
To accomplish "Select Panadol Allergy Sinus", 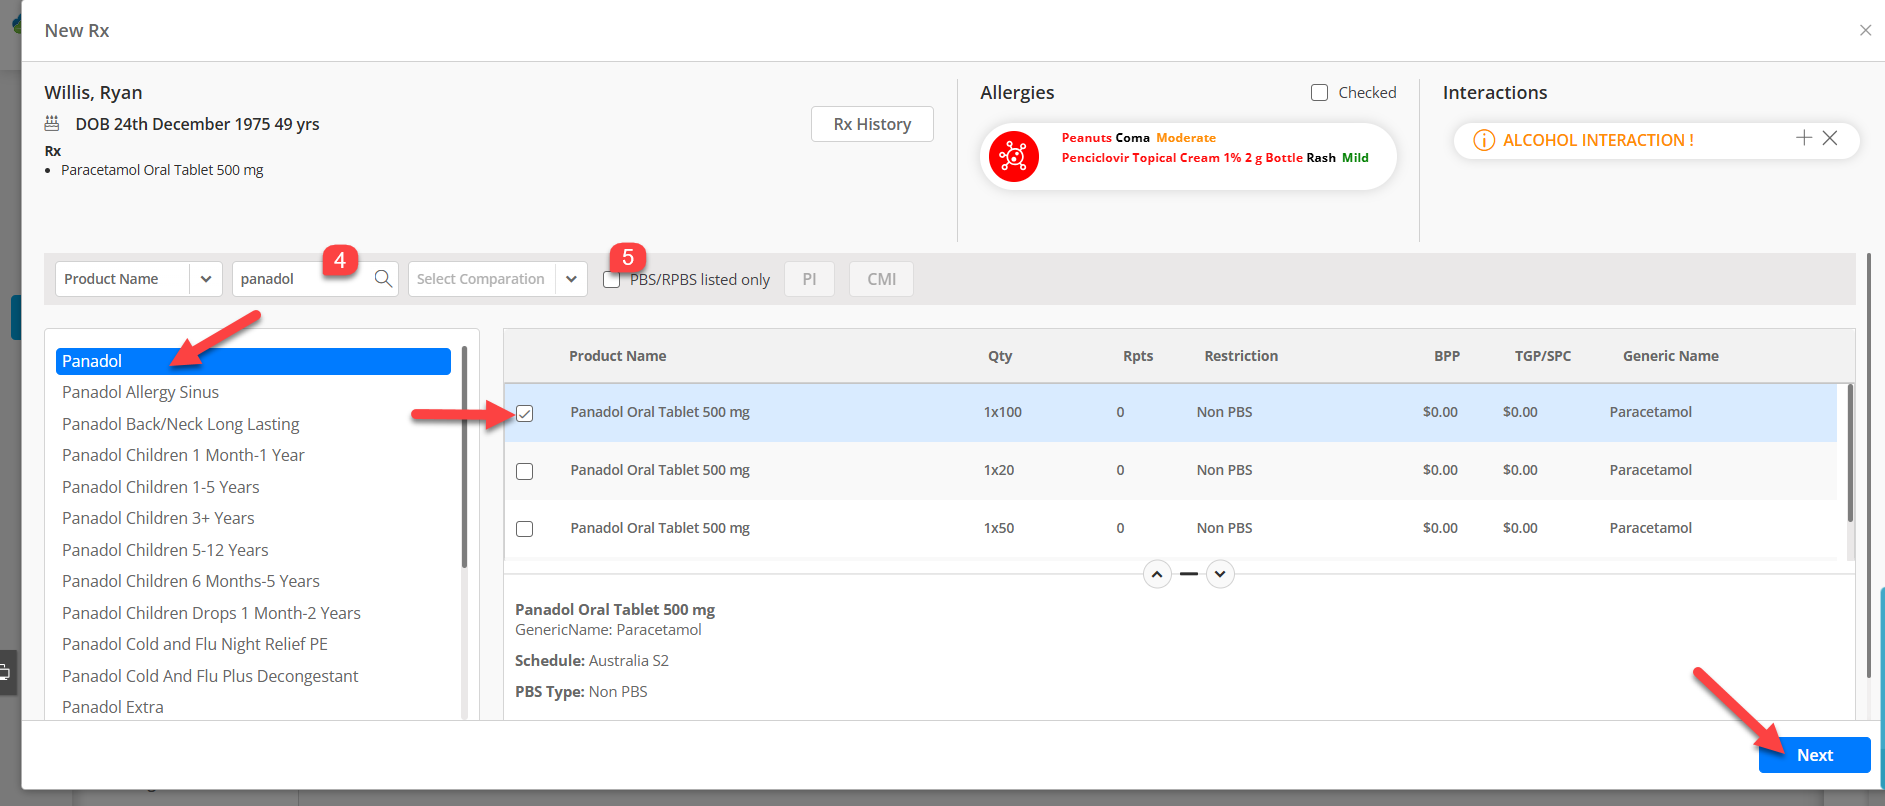I will [x=140, y=392].
